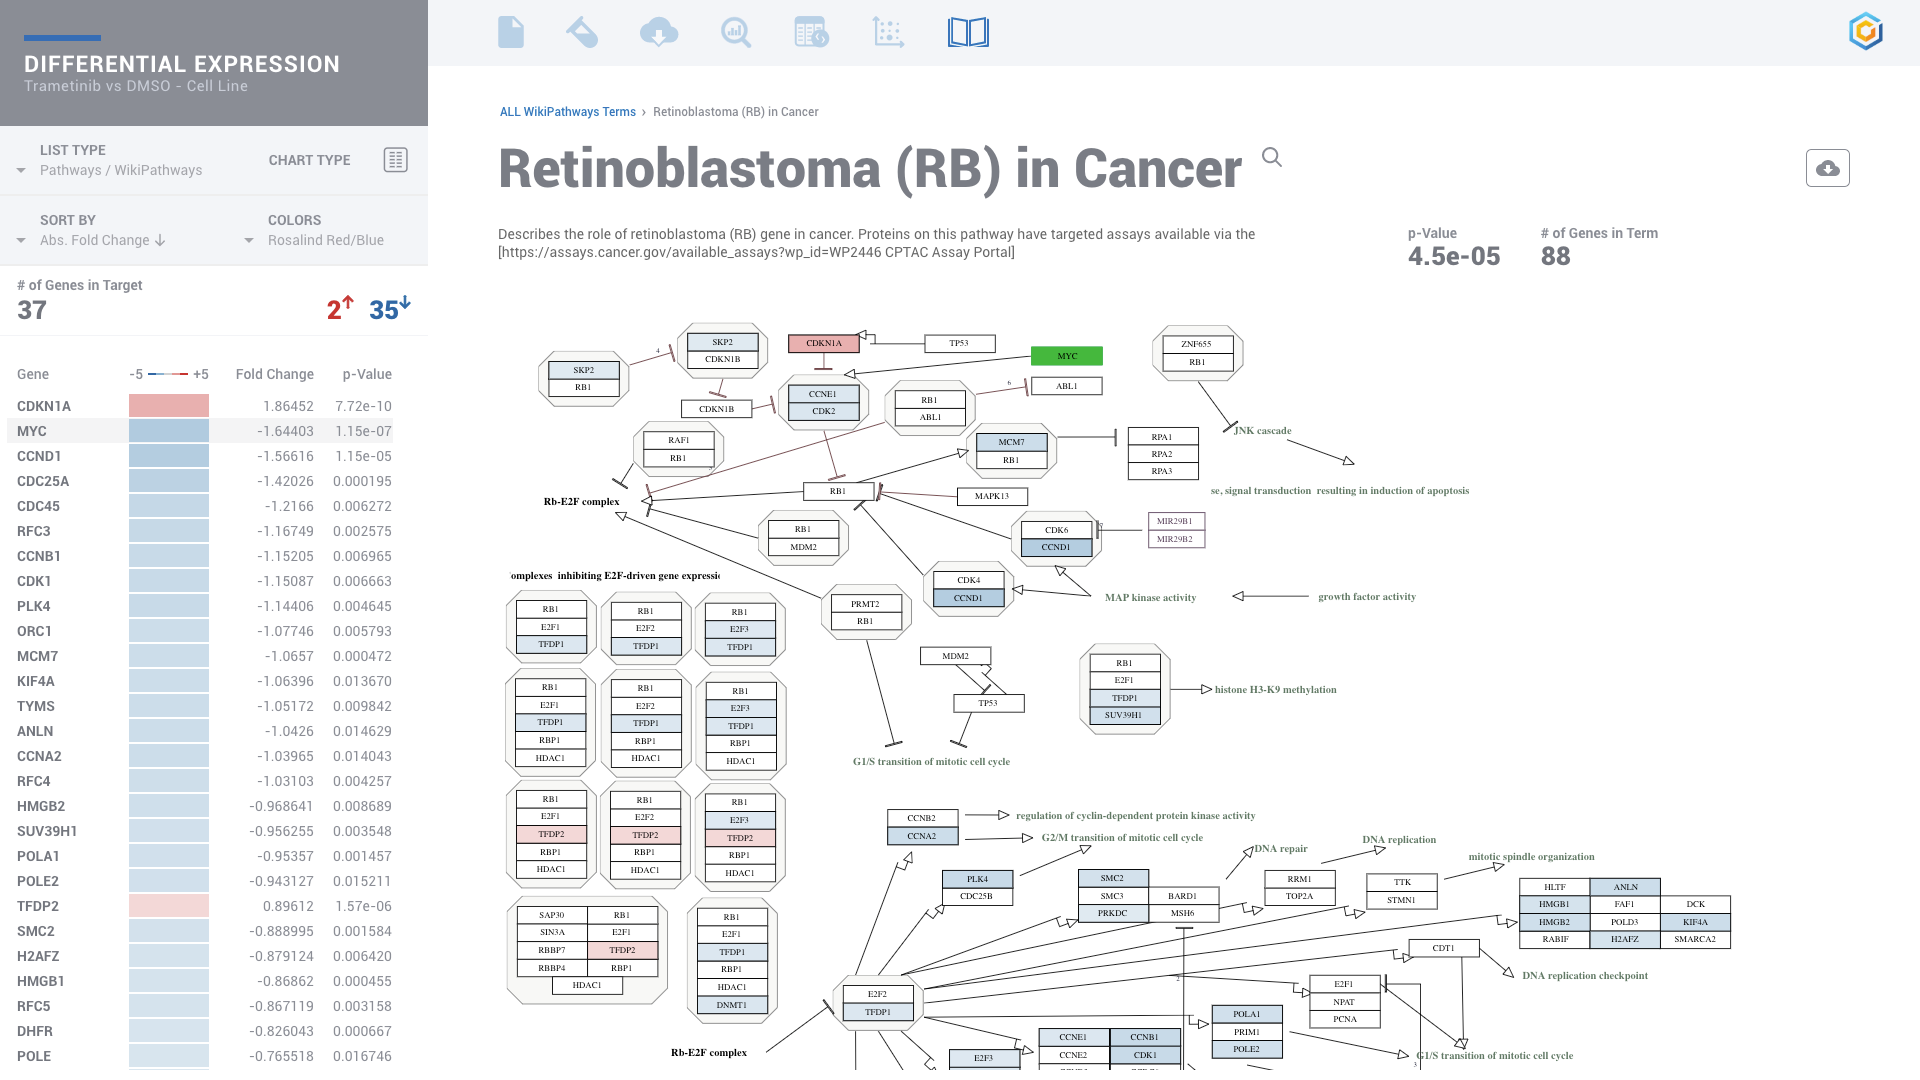The height and width of the screenshot is (1080, 1920).
Task: Click the DNMT1 node in pathway
Action: coord(731,1005)
